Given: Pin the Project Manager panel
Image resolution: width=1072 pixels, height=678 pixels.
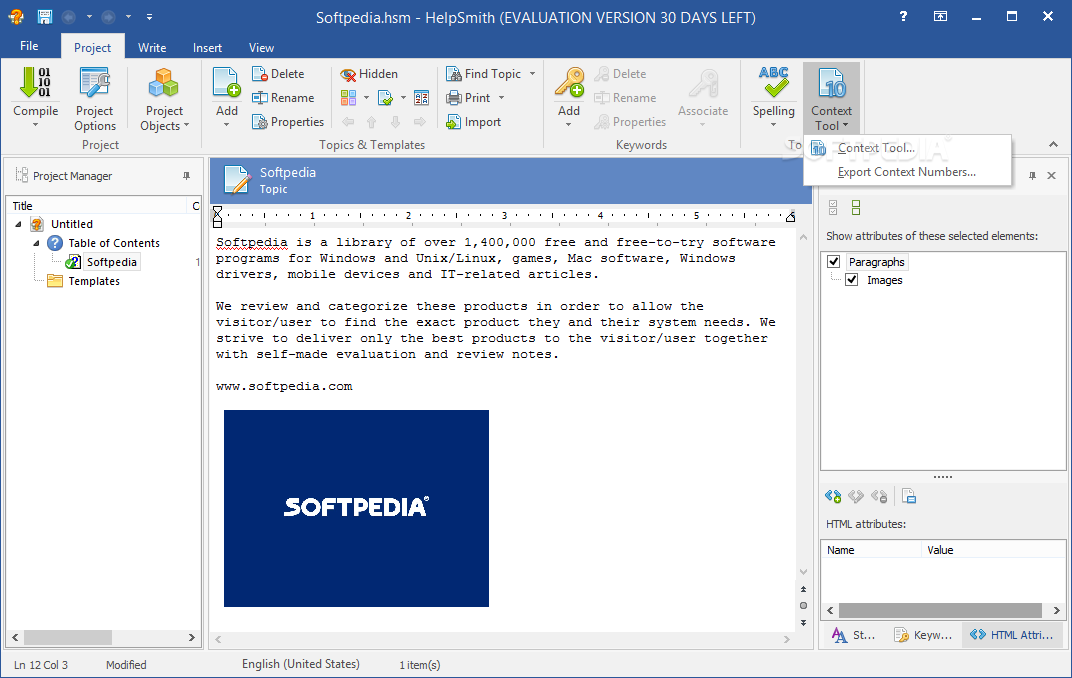Looking at the screenshot, I should 186,176.
